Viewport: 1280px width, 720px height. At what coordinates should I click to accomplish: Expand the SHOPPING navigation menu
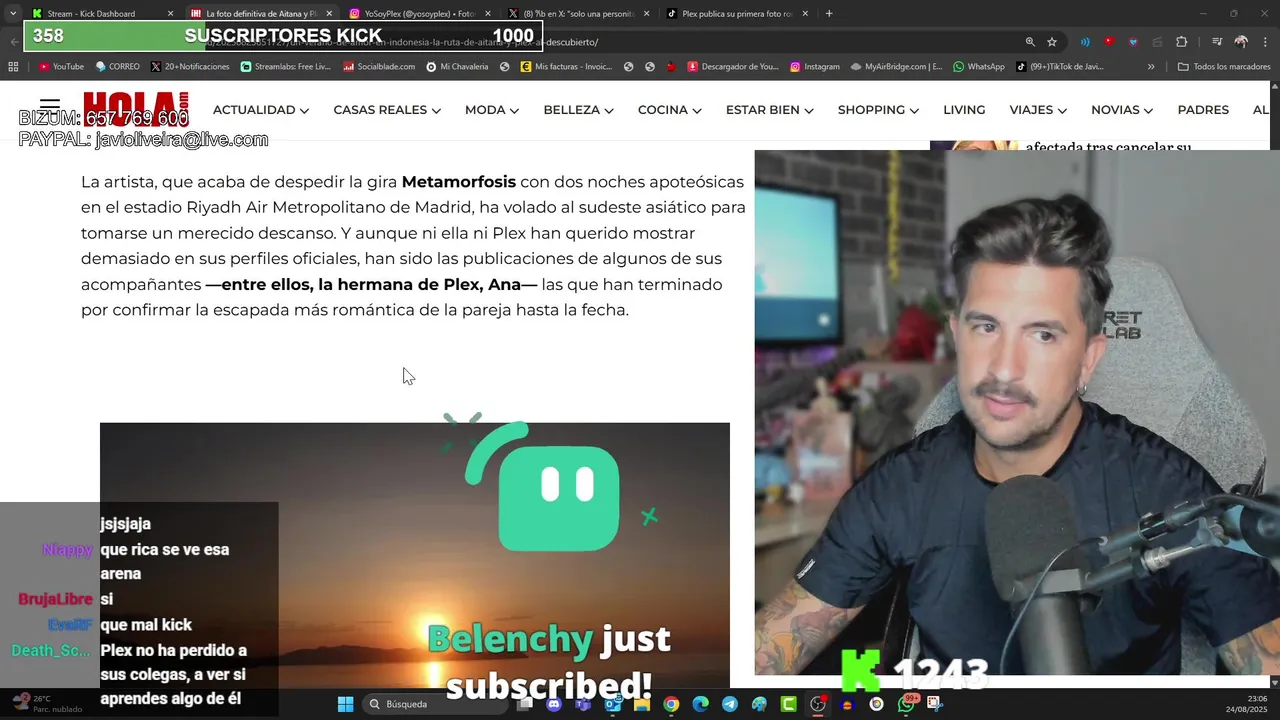[x=878, y=110]
